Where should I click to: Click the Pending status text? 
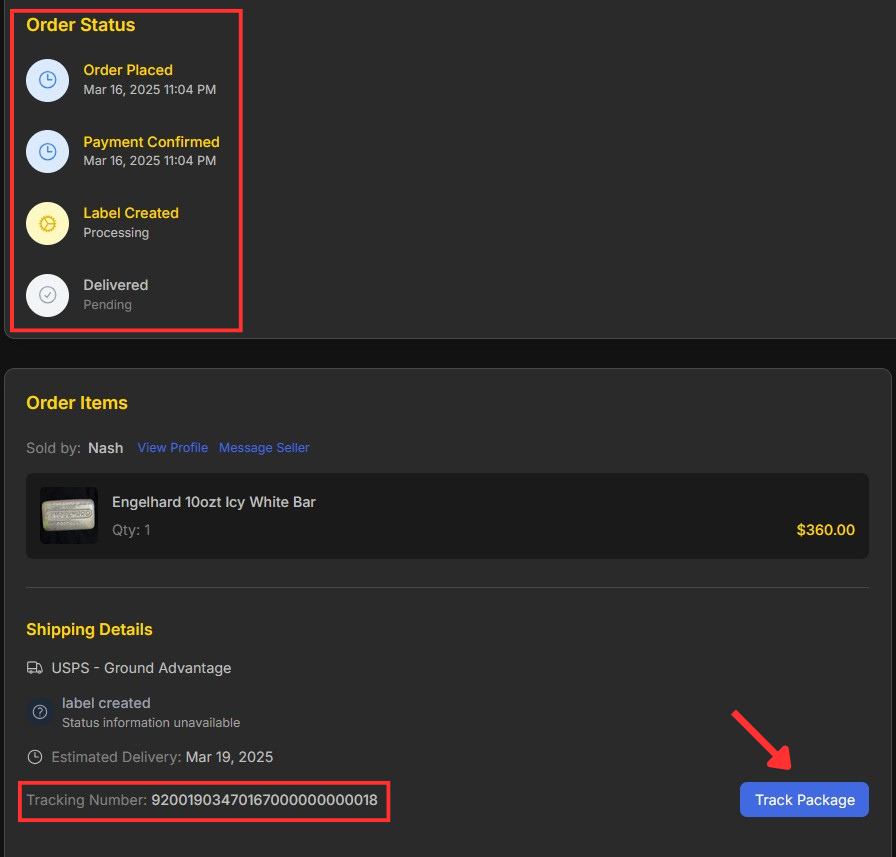[x=107, y=305]
